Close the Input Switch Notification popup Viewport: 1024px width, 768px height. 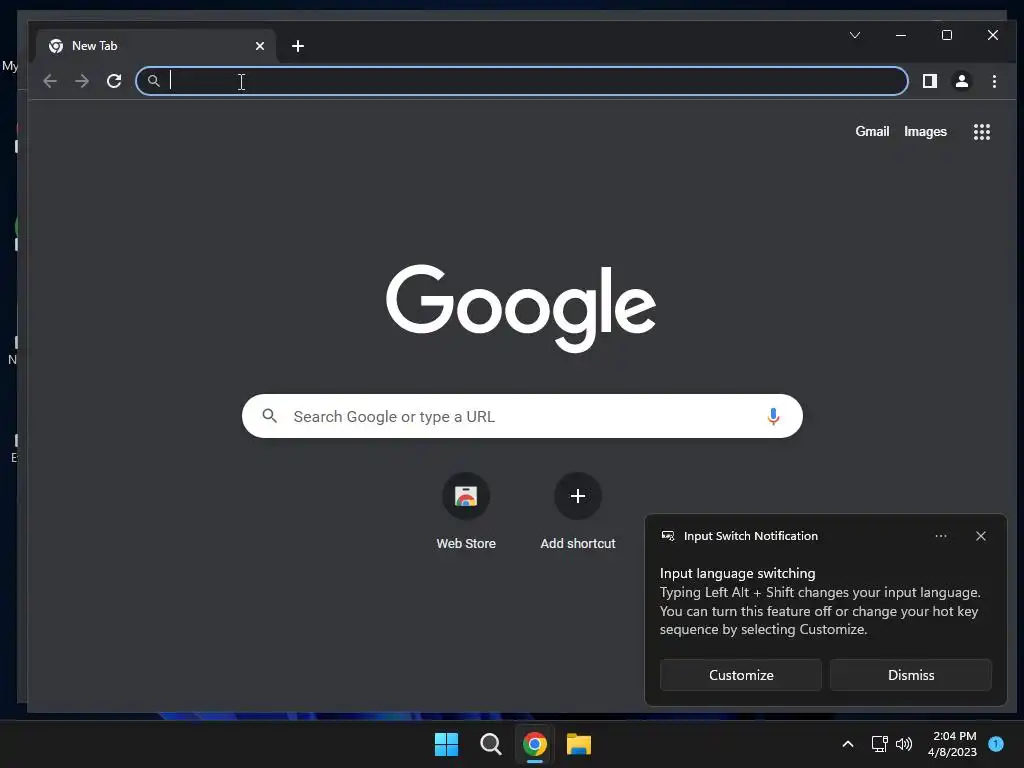[x=980, y=536]
